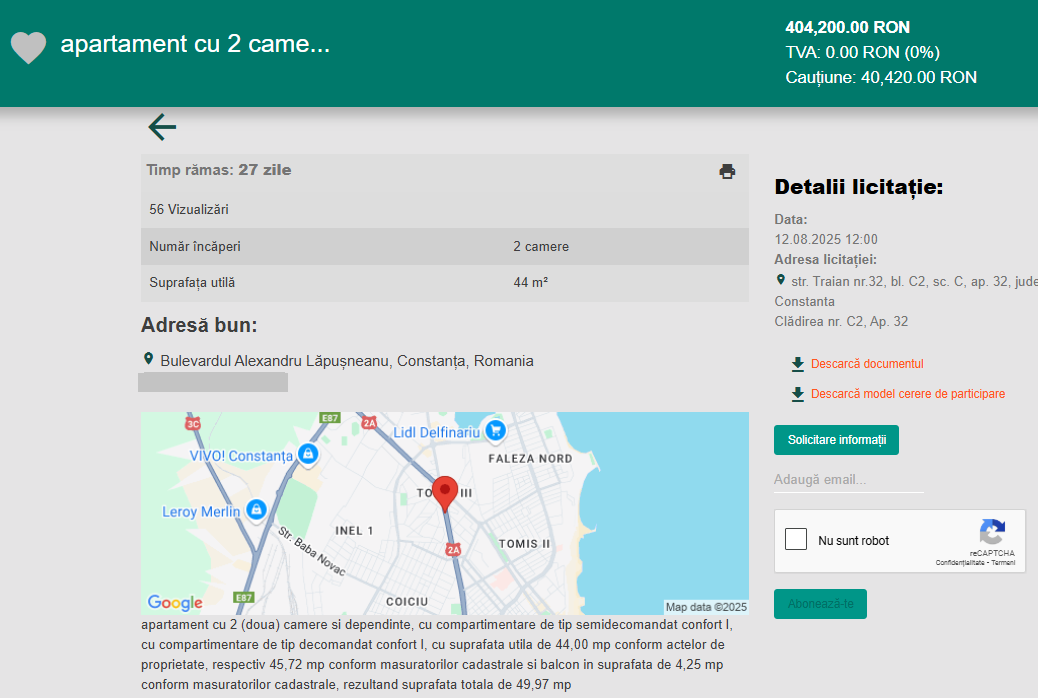
Task: Click Map data ©2025 attribution
Action: point(706,607)
